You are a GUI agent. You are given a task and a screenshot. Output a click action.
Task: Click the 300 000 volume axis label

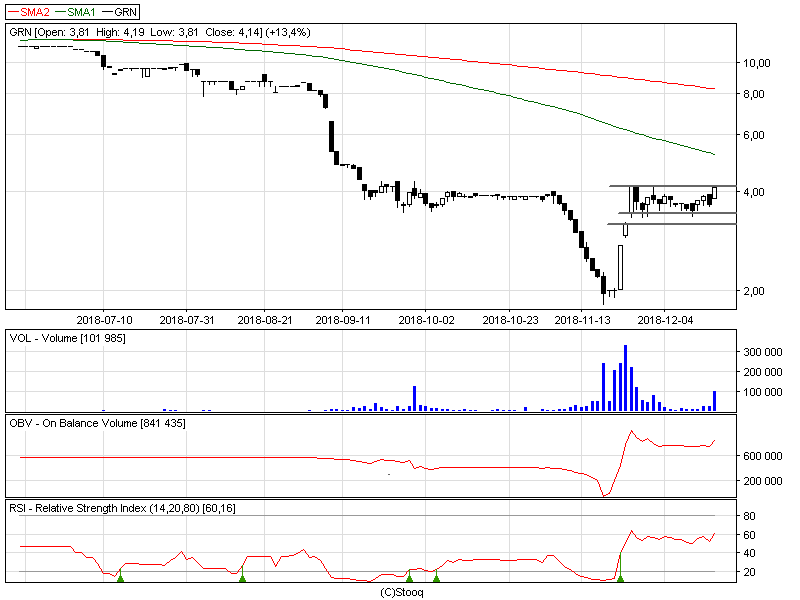coord(763,352)
